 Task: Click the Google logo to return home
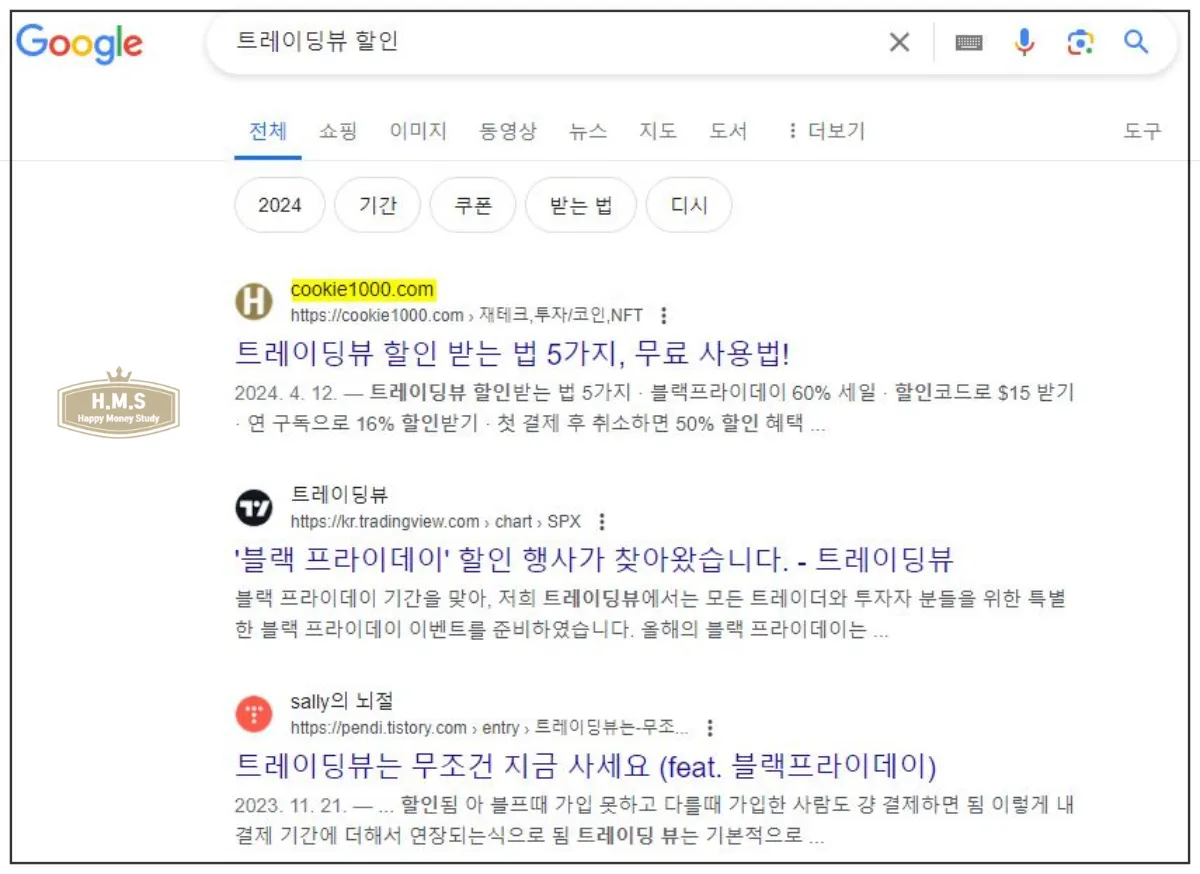coord(80,43)
